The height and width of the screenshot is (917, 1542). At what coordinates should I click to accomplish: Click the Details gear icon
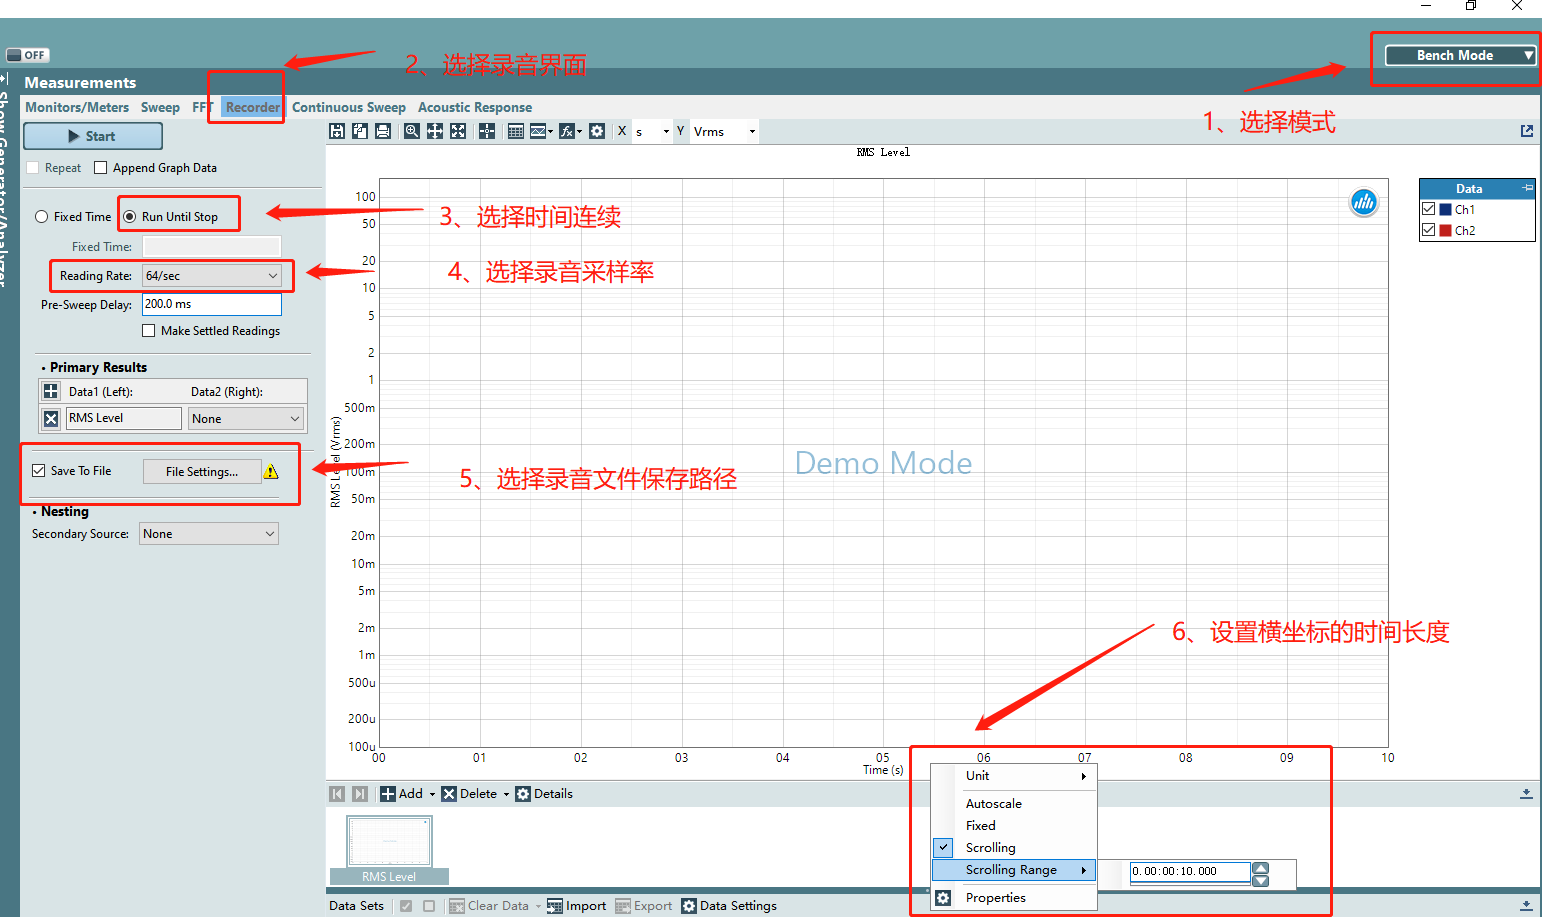tap(523, 794)
